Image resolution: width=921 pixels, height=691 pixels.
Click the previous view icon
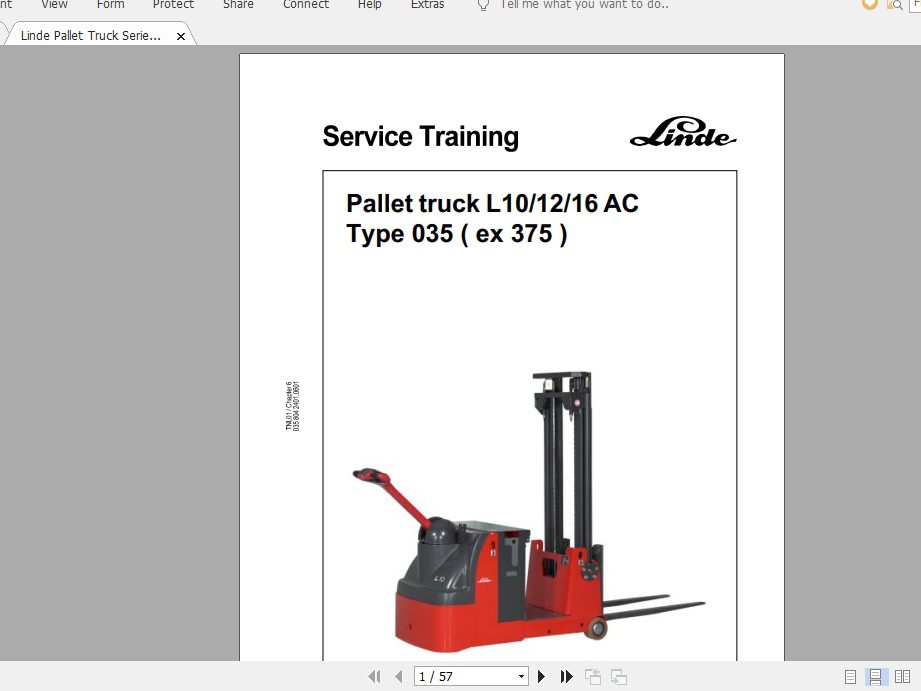point(593,676)
